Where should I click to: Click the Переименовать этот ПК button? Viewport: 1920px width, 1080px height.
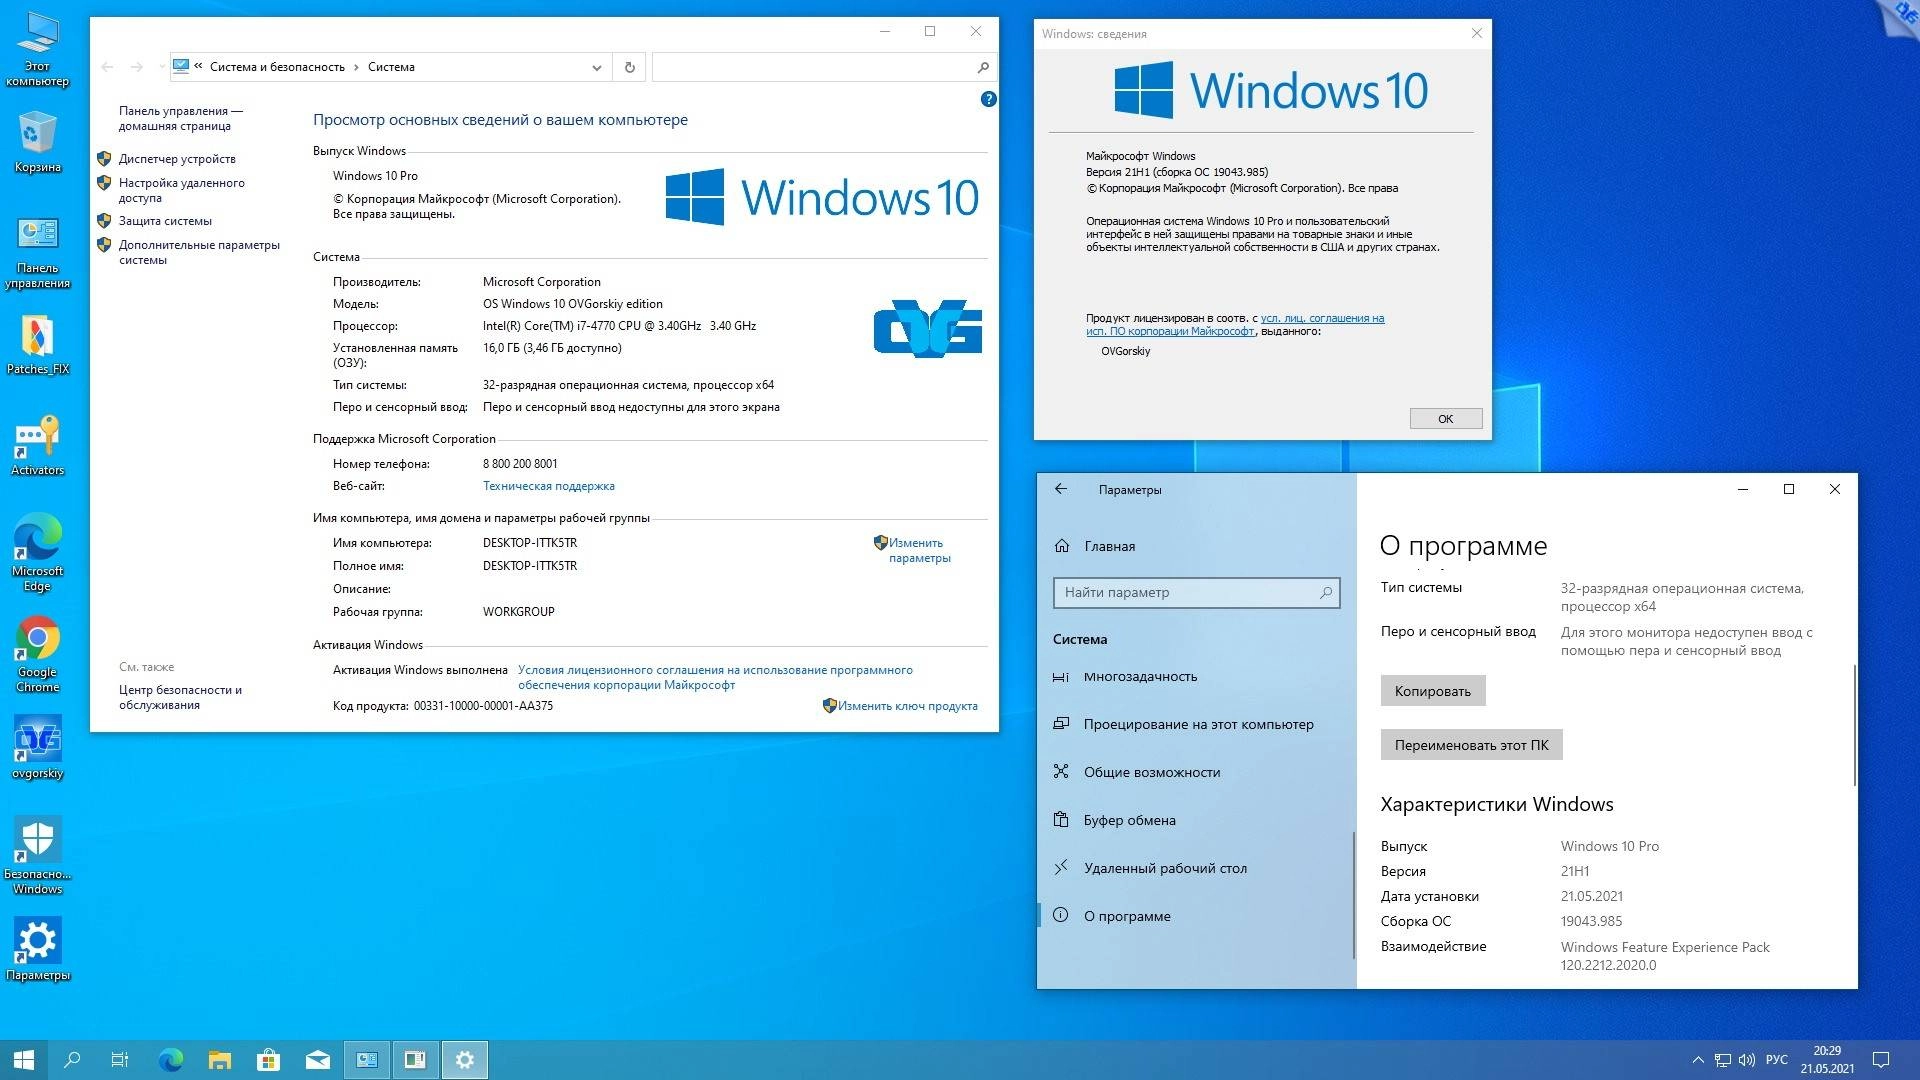pyautogui.click(x=1470, y=744)
